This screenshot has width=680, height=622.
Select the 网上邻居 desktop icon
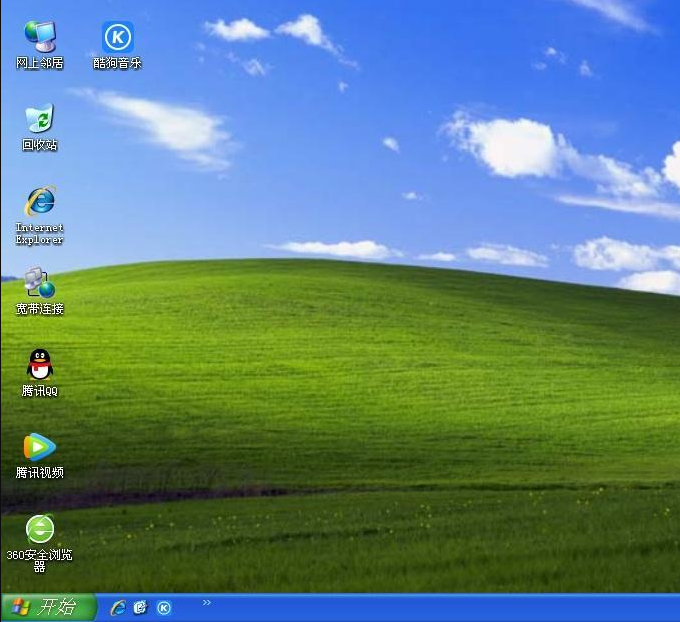(40, 36)
